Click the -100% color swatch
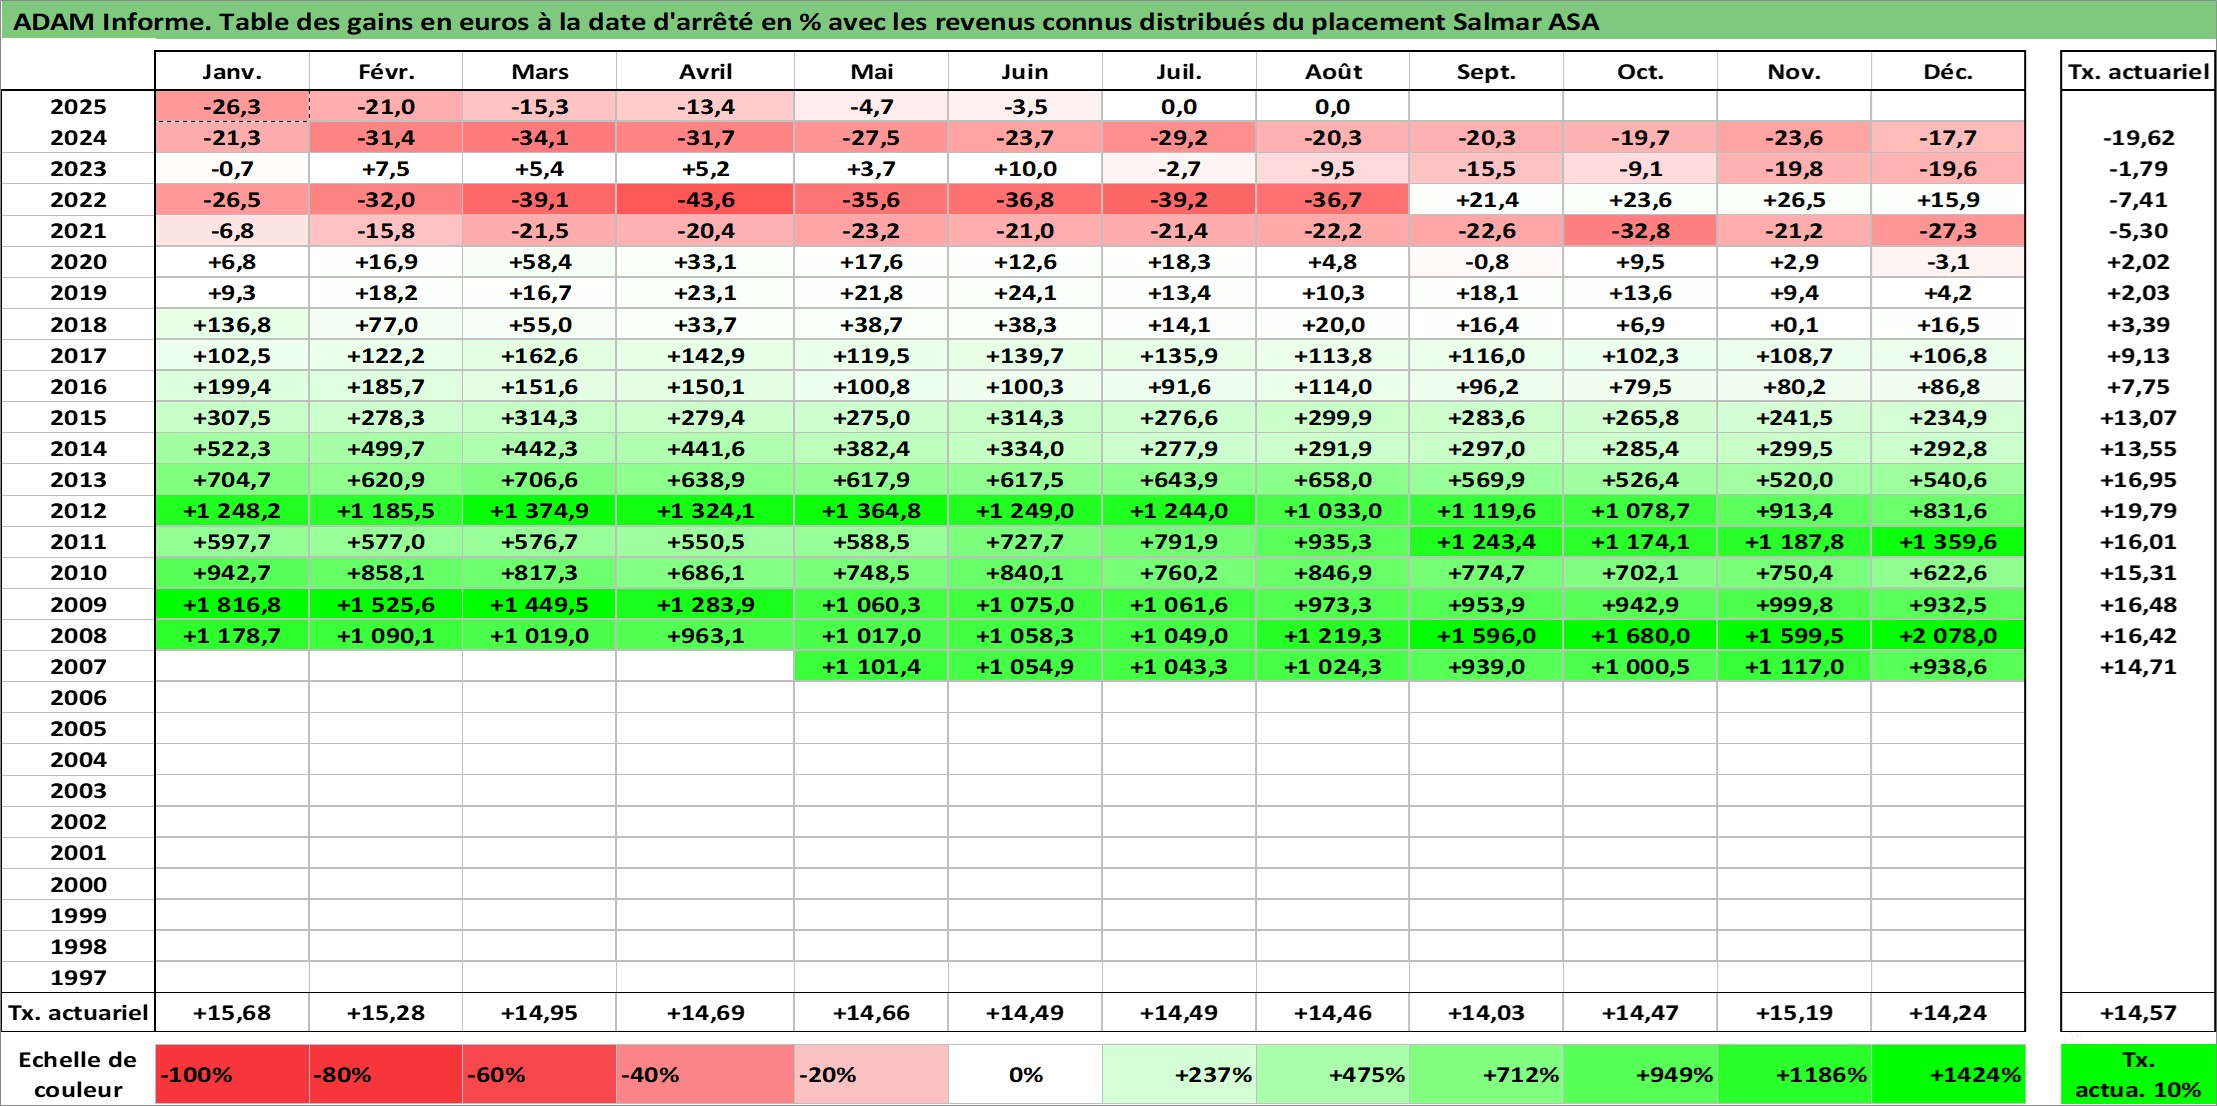The height and width of the screenshot is (1106, 2217). coord(232,1075)
